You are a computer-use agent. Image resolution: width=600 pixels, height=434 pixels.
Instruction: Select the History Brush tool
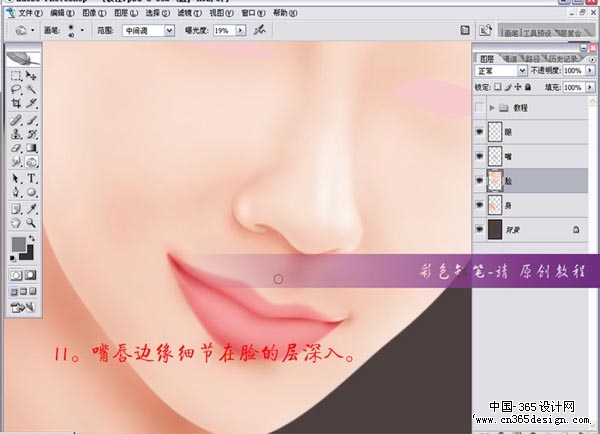tap(31, 134)
